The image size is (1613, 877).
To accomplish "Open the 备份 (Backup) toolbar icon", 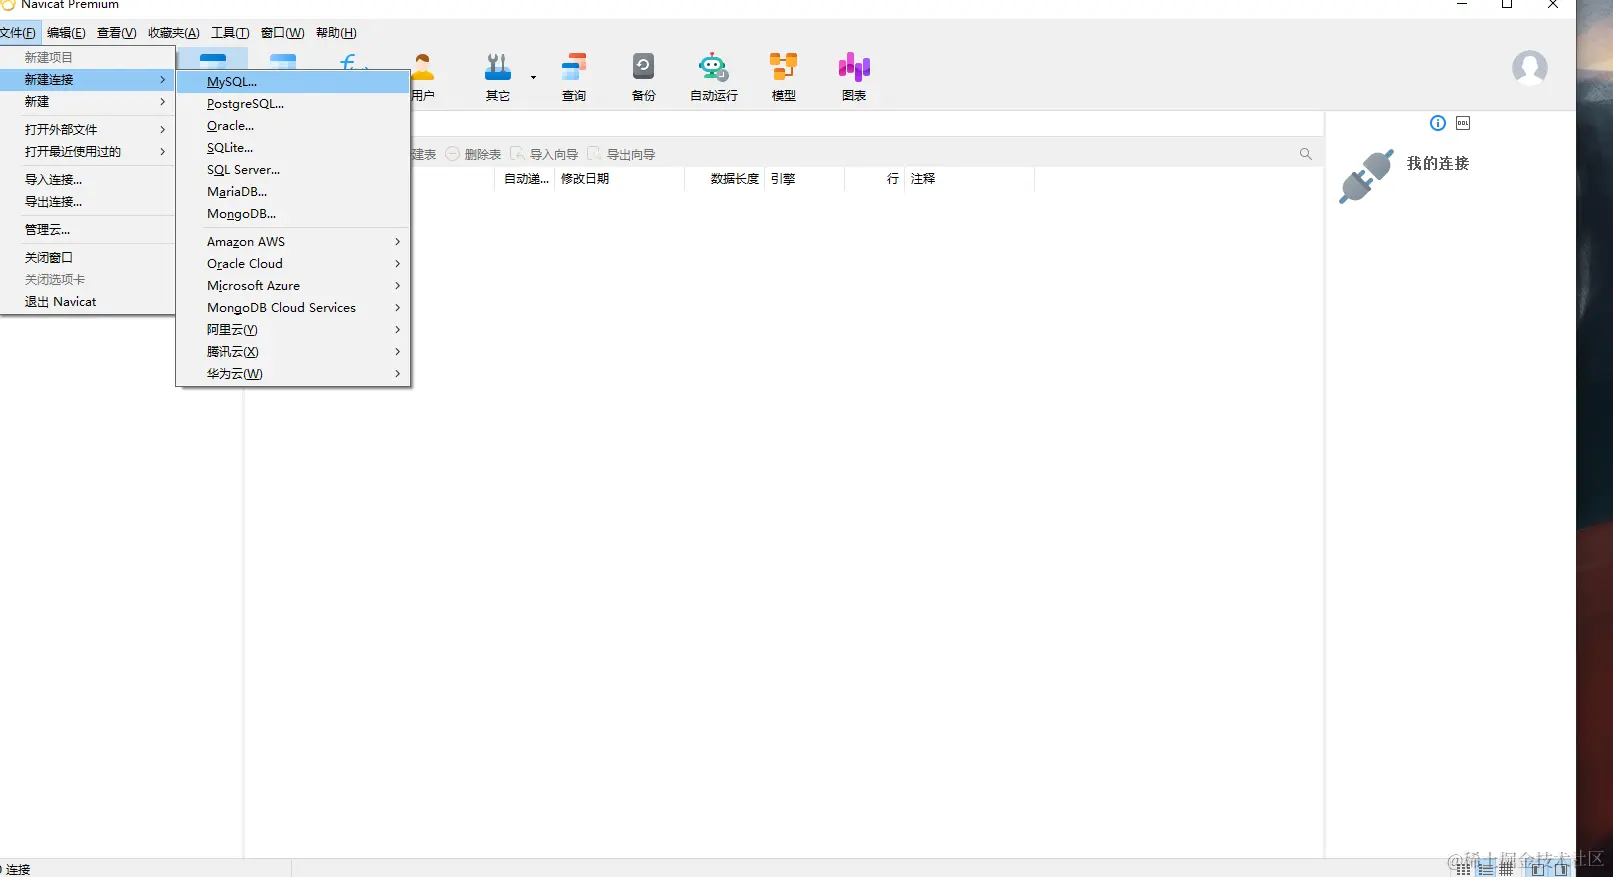I will click(644, 78).
